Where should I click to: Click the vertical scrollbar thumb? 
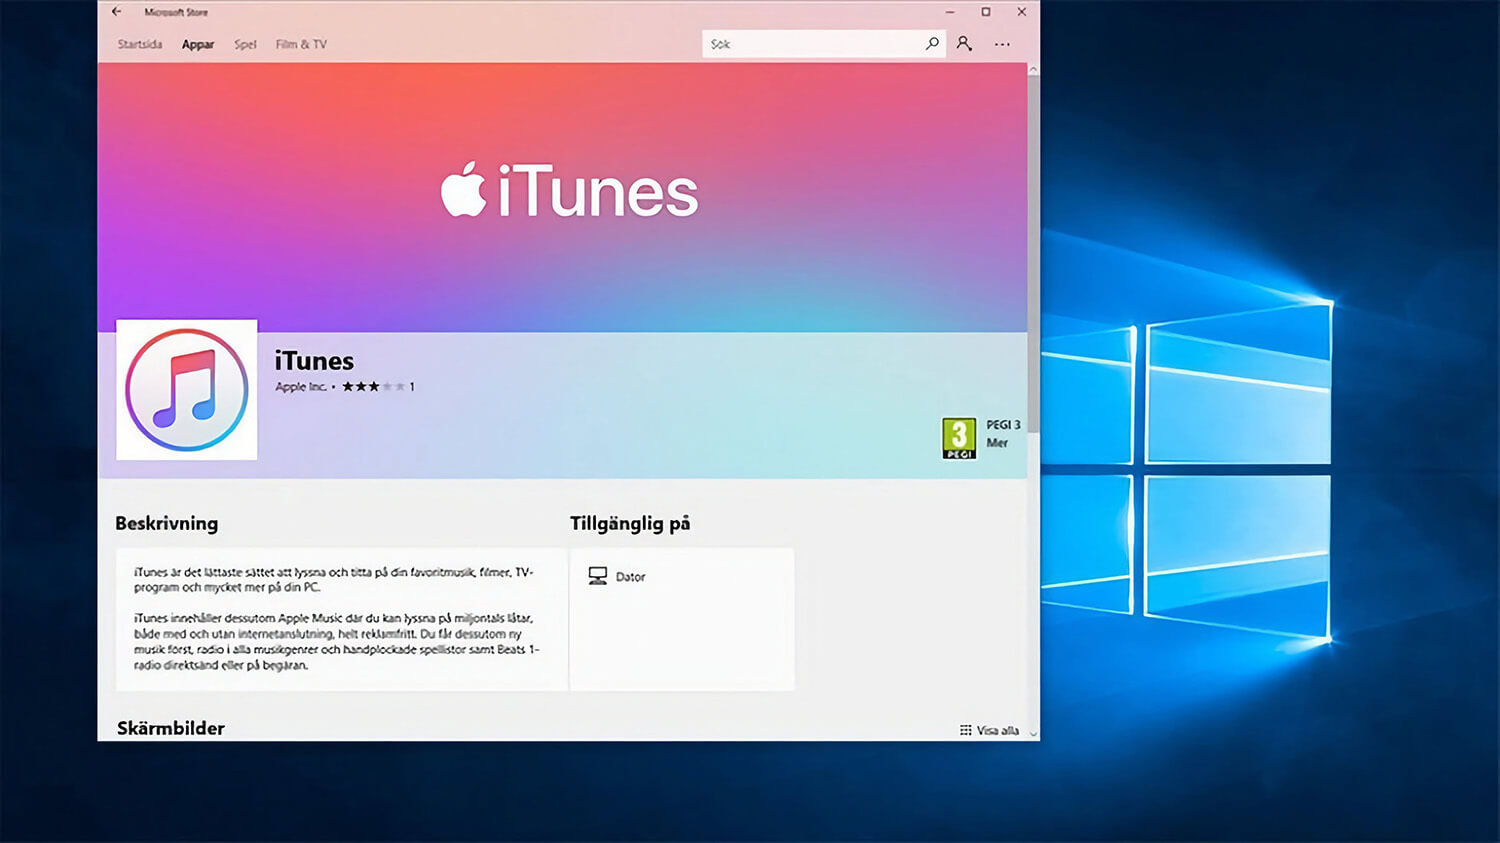coord(1033,255)
